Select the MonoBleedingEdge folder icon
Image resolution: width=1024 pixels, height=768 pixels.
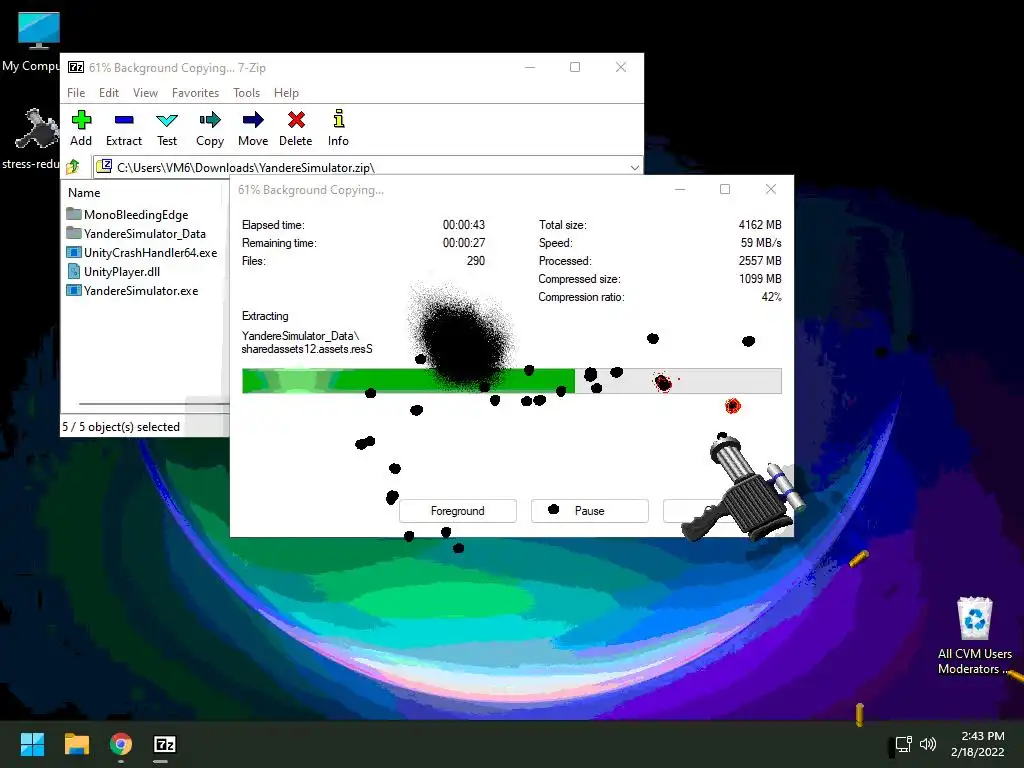(74, 214)
